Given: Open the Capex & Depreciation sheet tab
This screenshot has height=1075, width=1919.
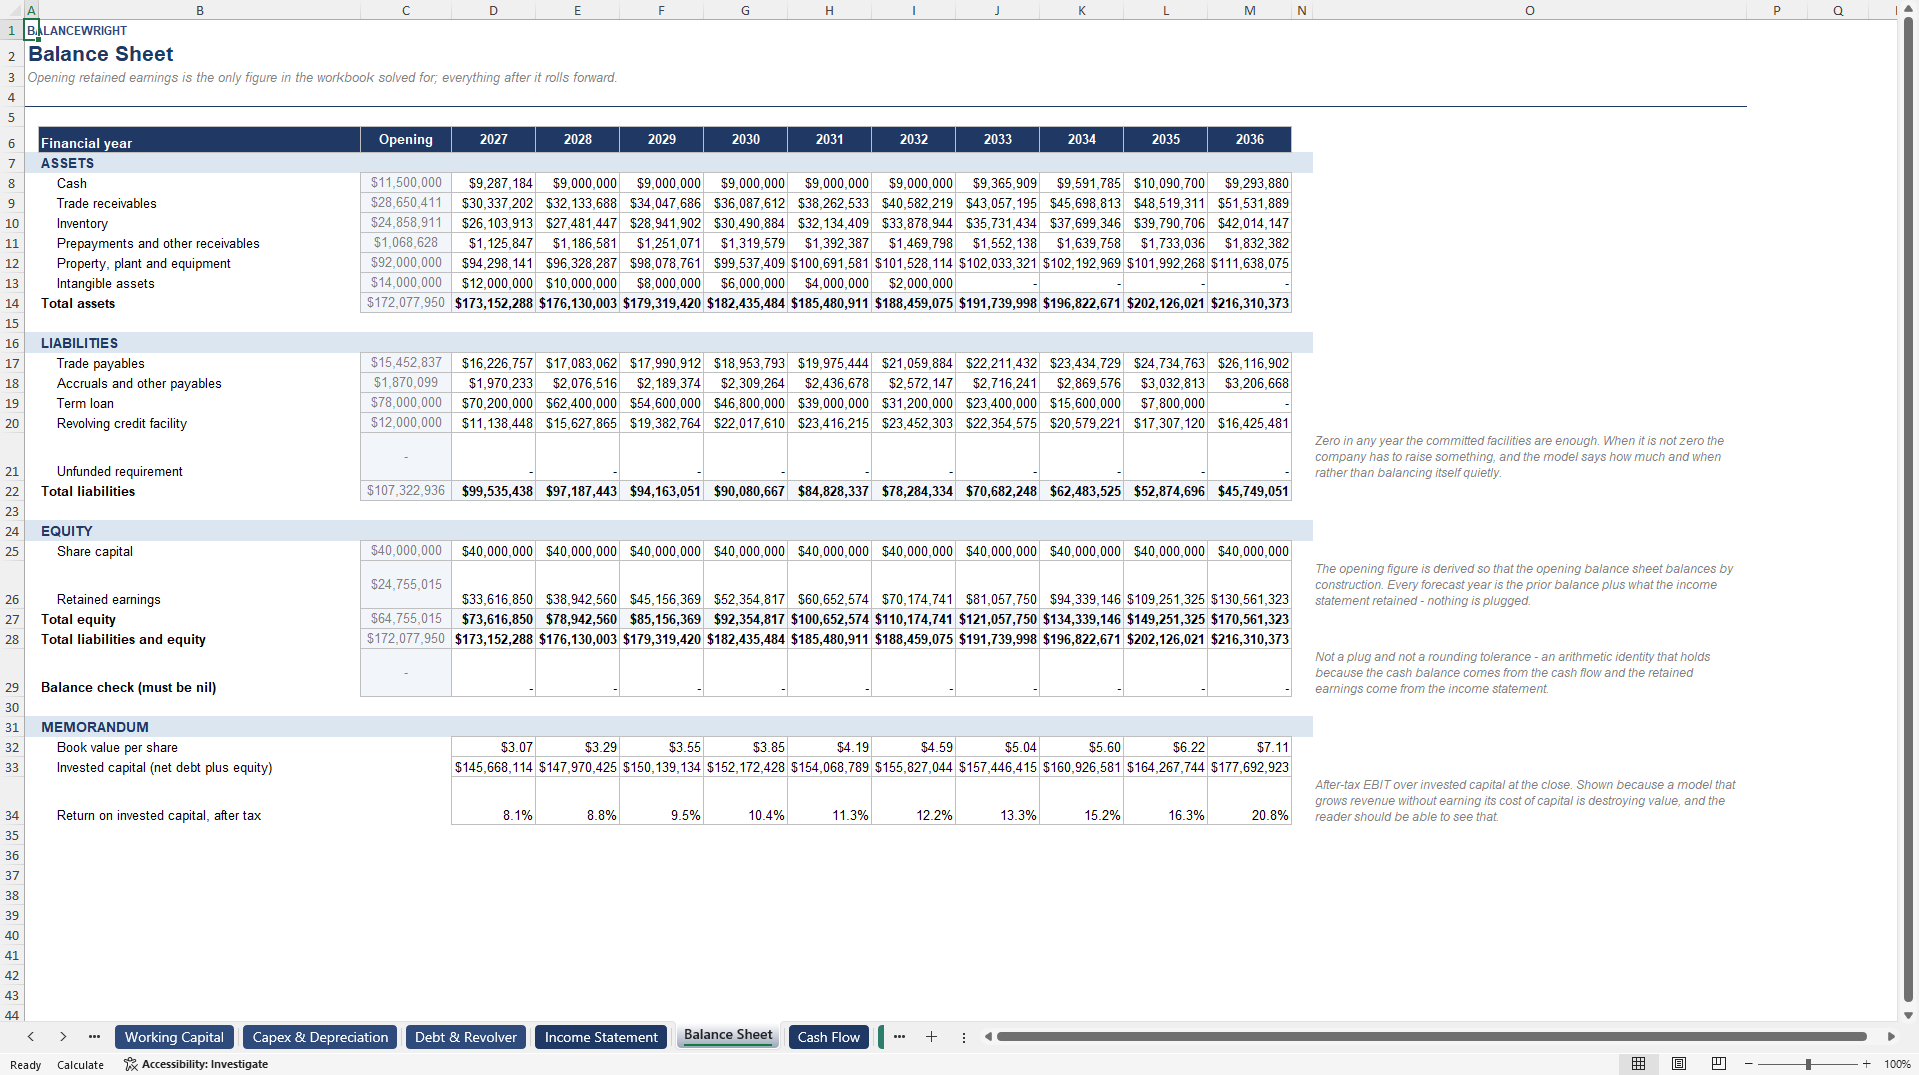Looking at the screenshot, I should (x=320, y=1037).
